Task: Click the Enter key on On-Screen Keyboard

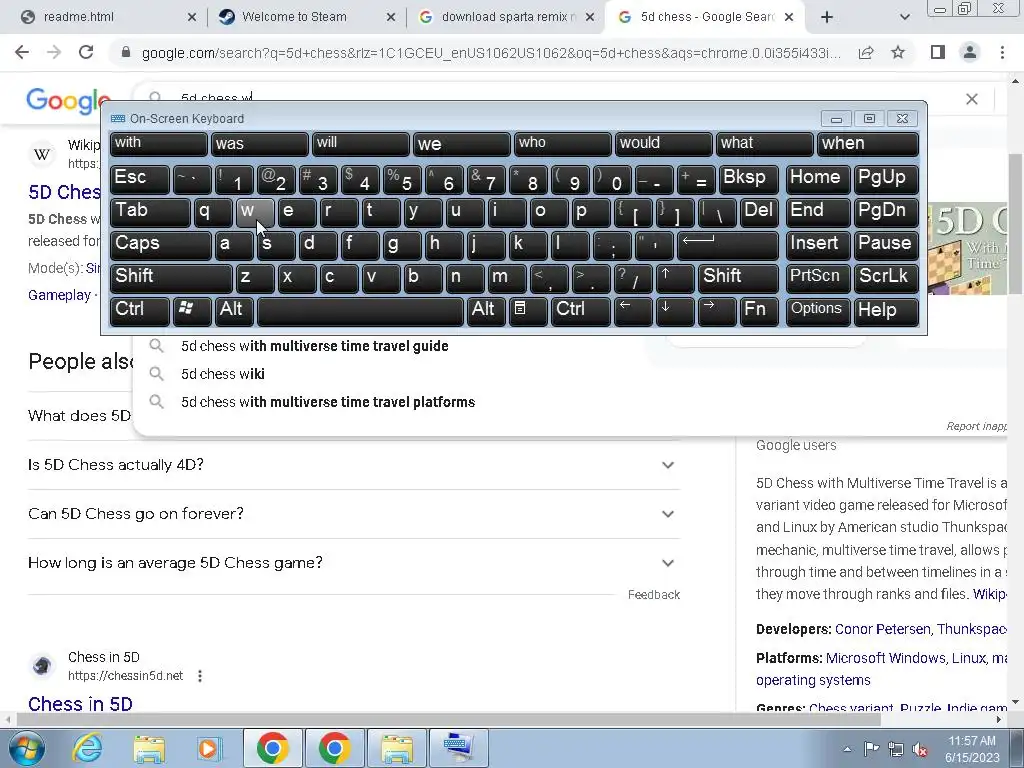Action: pos(727,245)
